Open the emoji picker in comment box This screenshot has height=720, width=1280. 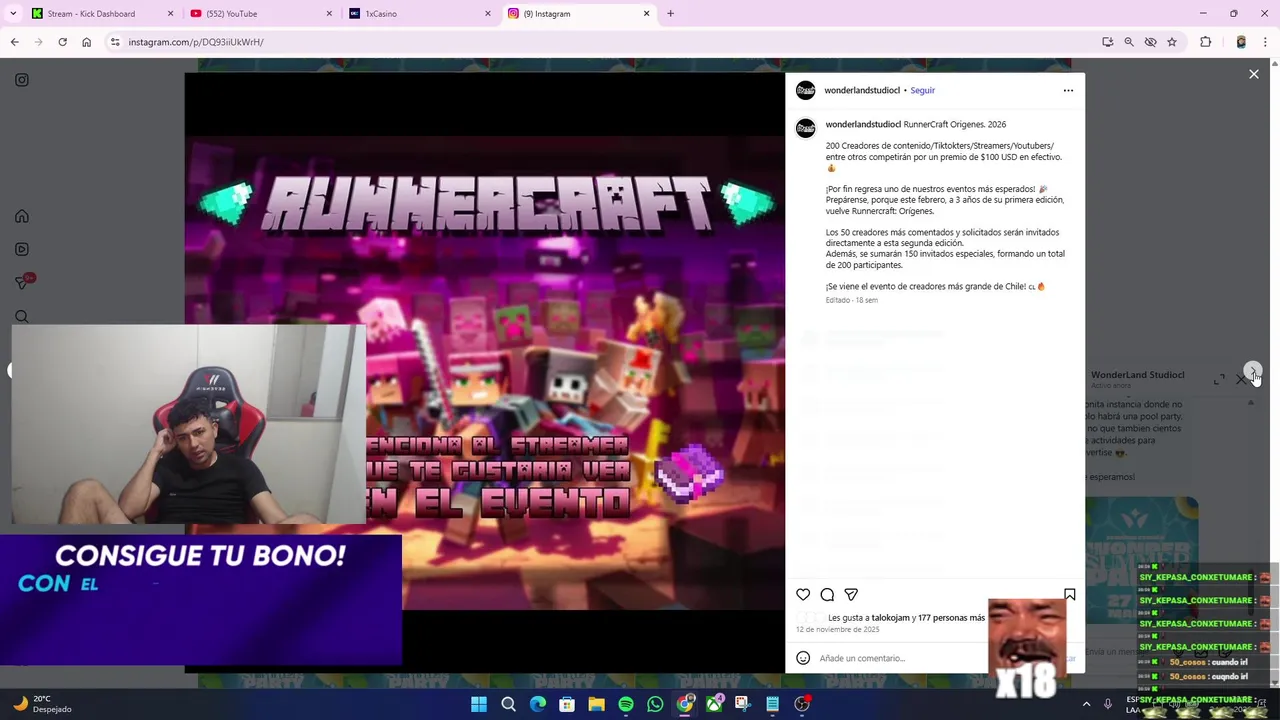click(x=803, y=658)
